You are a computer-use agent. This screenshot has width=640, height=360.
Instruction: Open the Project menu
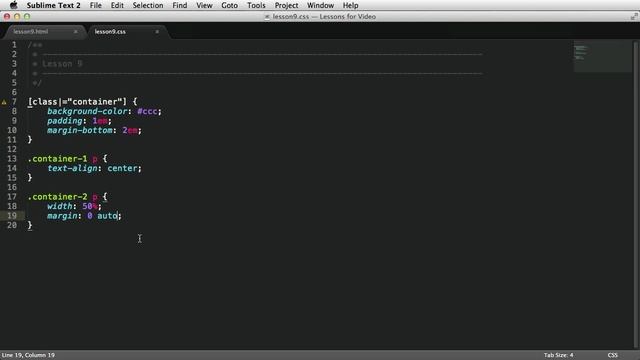coord(286,5)
